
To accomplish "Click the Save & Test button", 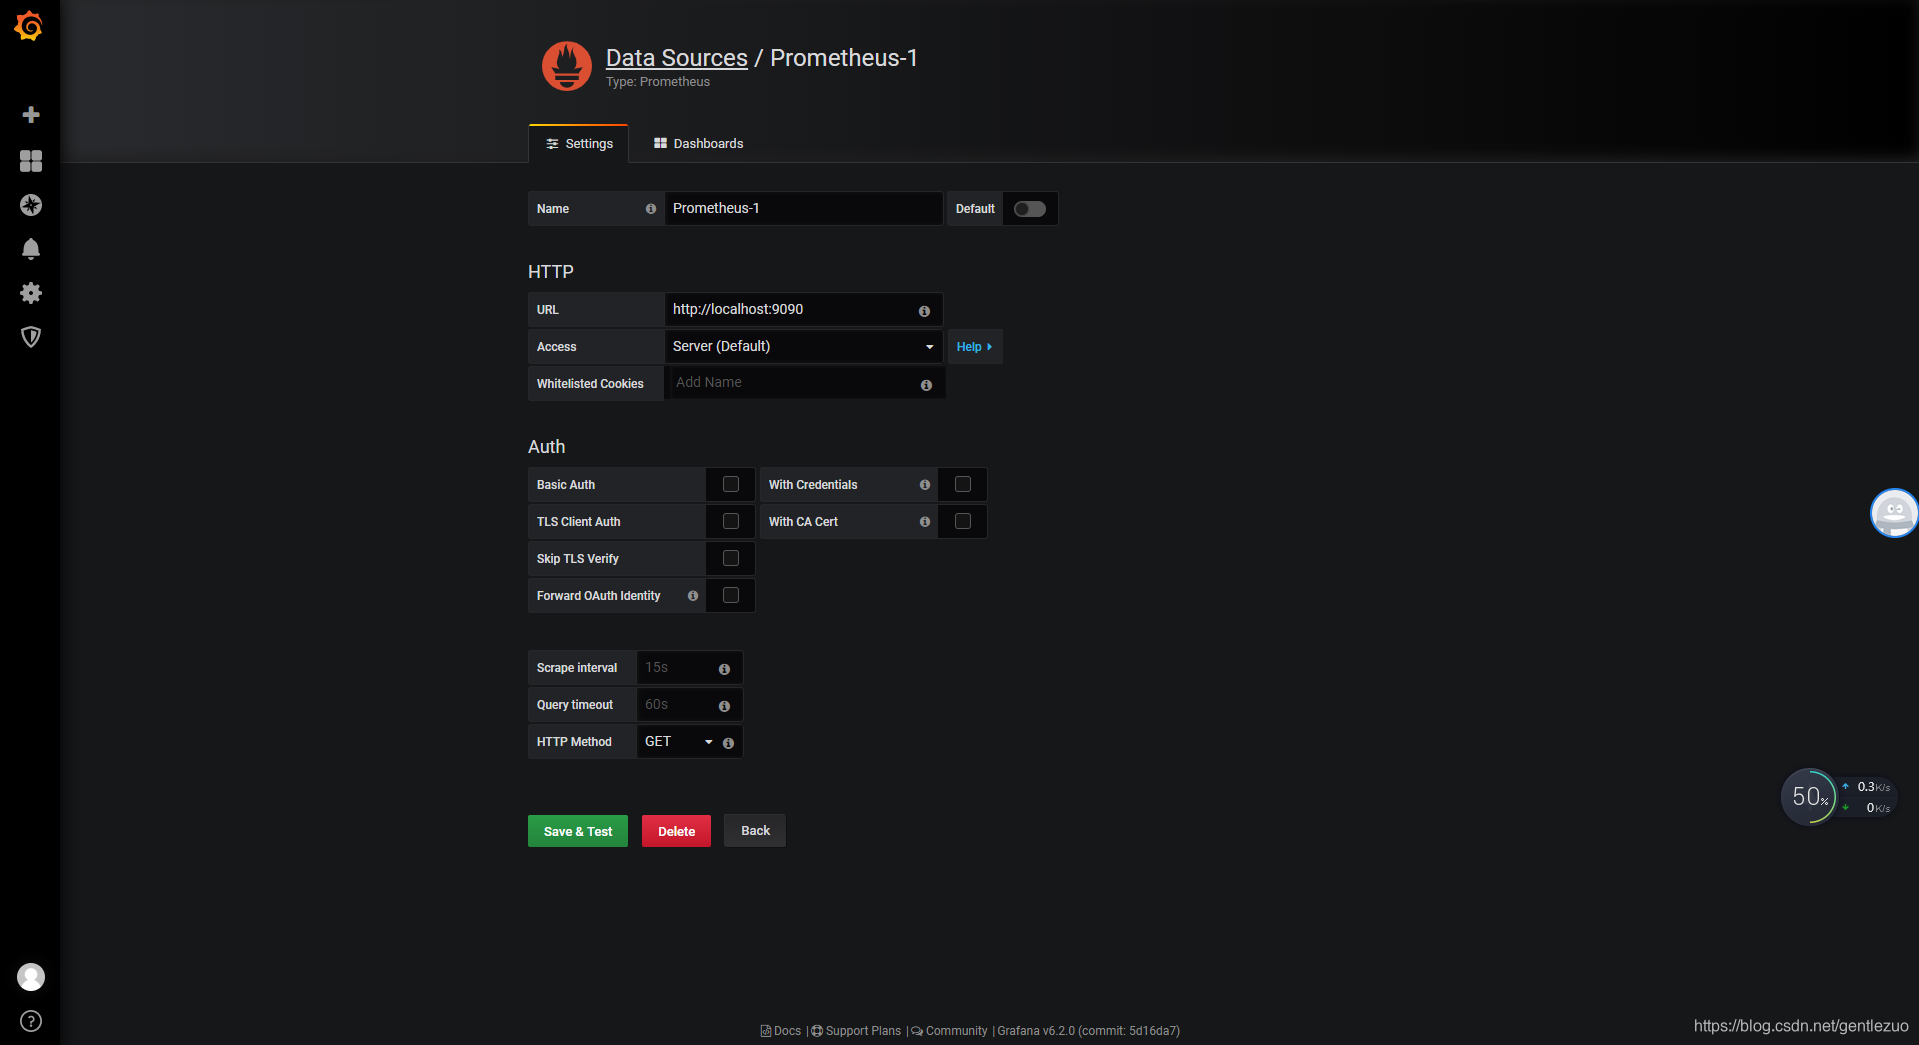I will 578,831.
